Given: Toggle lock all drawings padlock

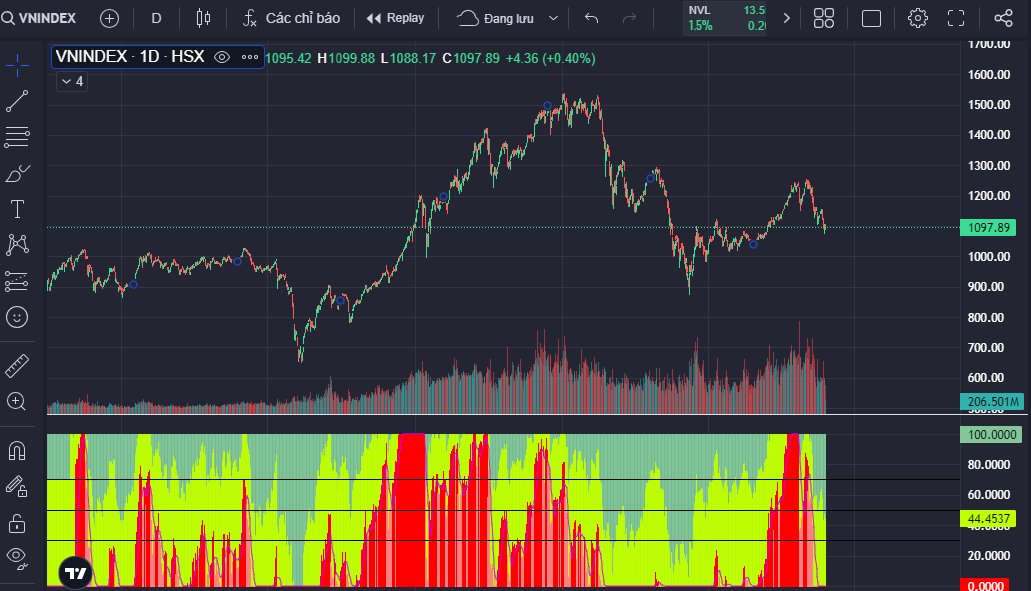Looking at the screenshot, I should click(x=17, y=523).
